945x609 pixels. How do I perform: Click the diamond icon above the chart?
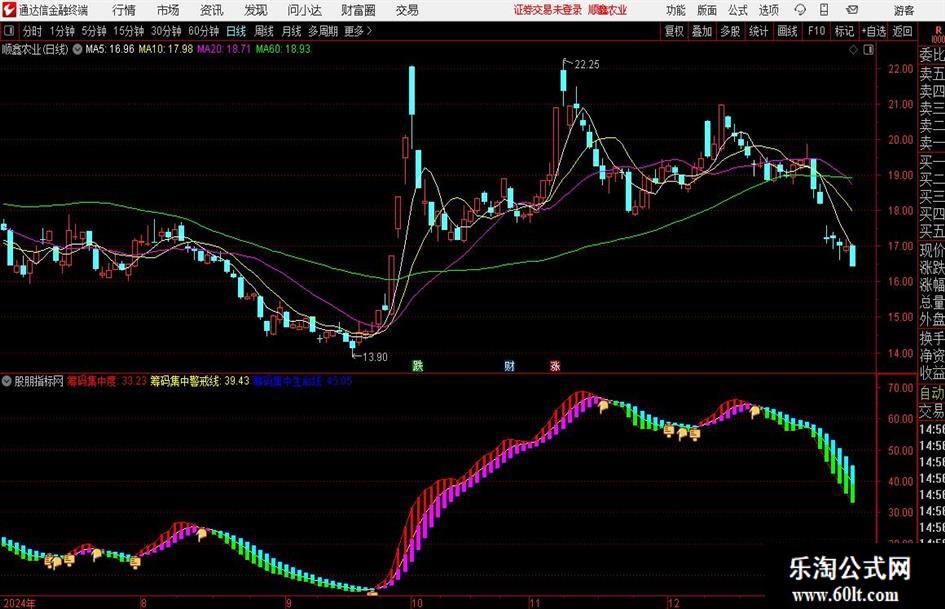coord(853,49)
